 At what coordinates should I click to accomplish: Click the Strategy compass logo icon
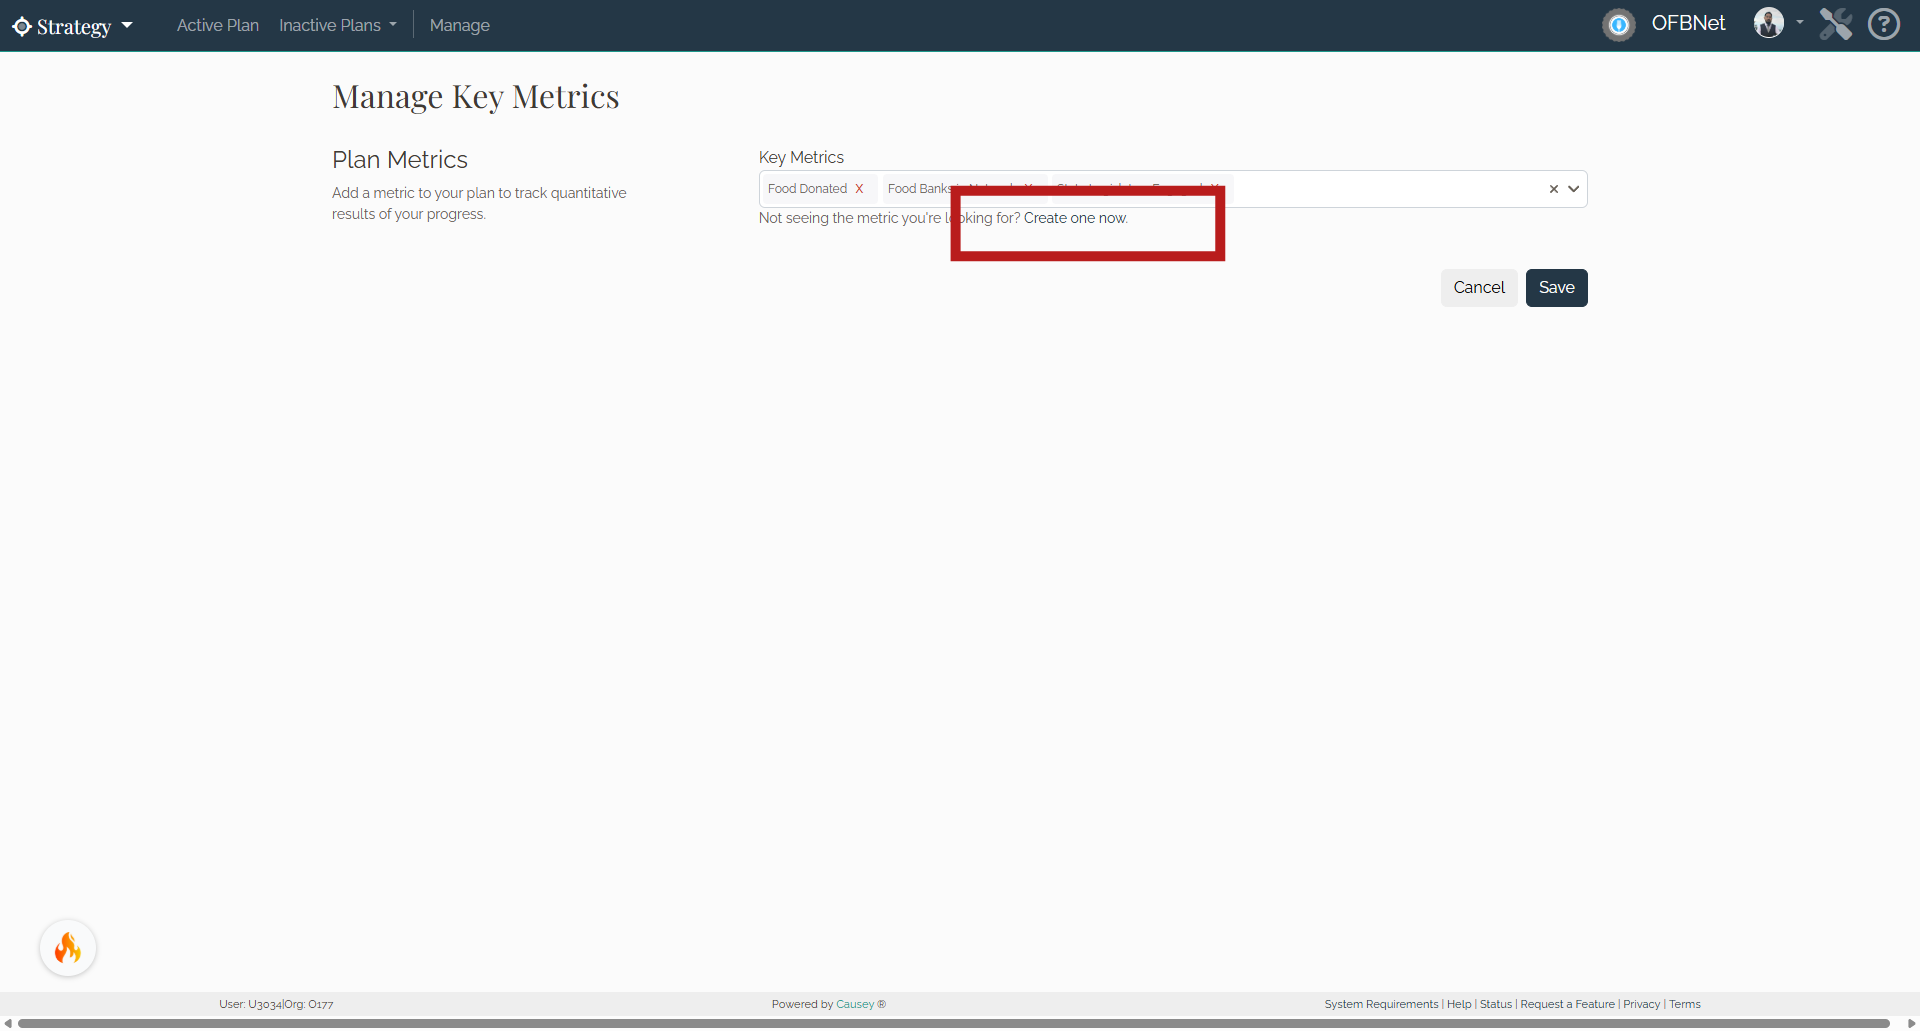tap(22, 26)
